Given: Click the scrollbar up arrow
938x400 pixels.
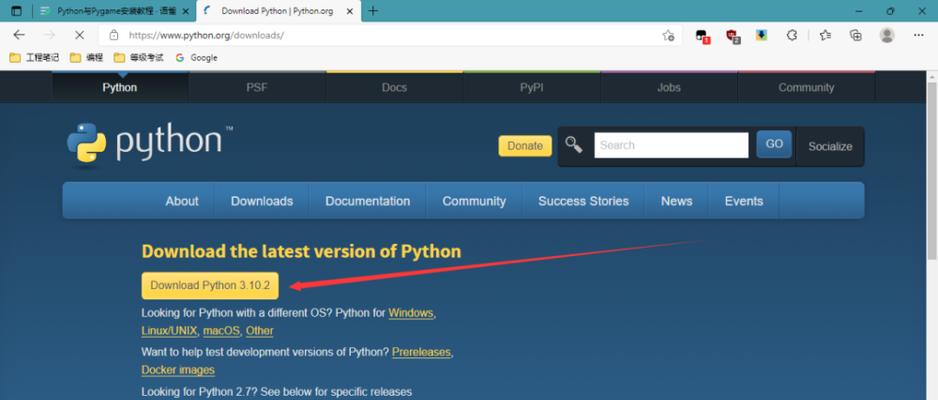Looking at the screenshot, I should coord(931,76).
